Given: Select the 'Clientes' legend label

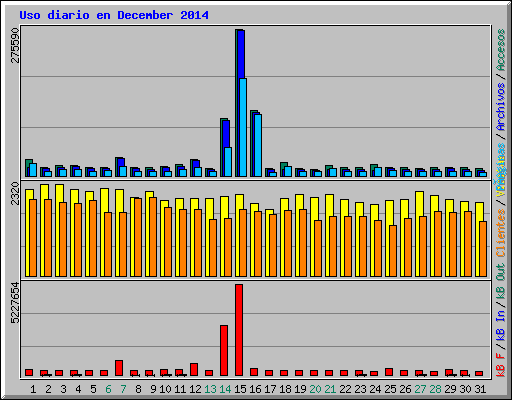Looking at the screenshot, I should (x=501, y=233).
